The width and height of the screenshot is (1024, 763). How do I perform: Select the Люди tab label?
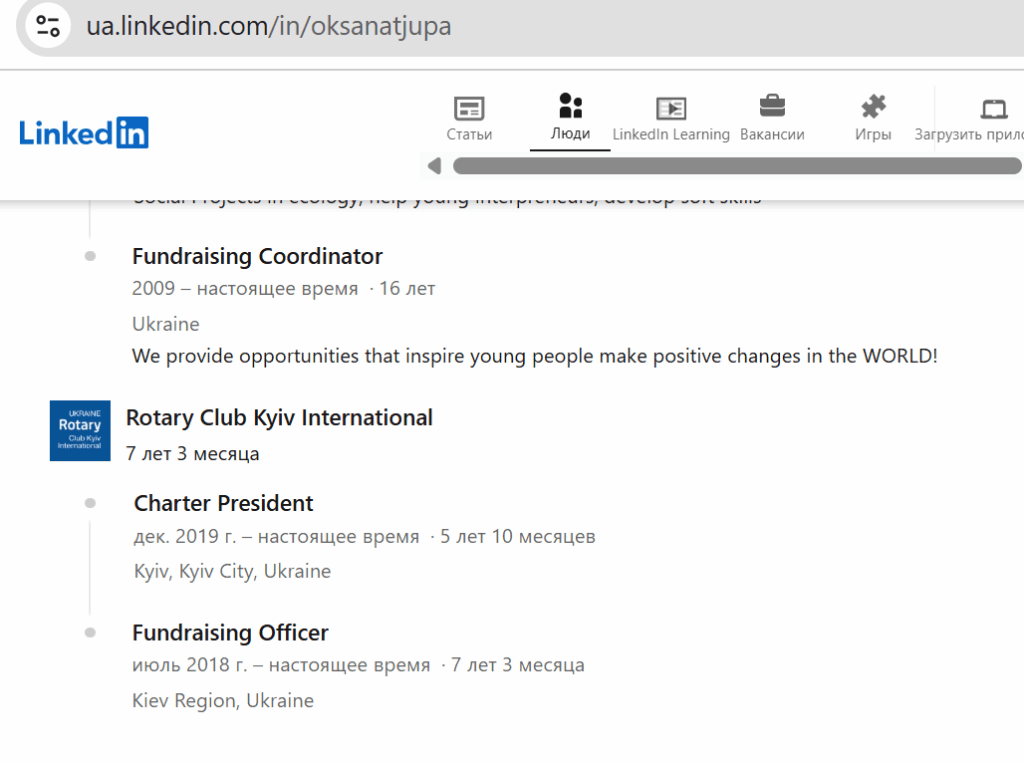click(570, 134)
